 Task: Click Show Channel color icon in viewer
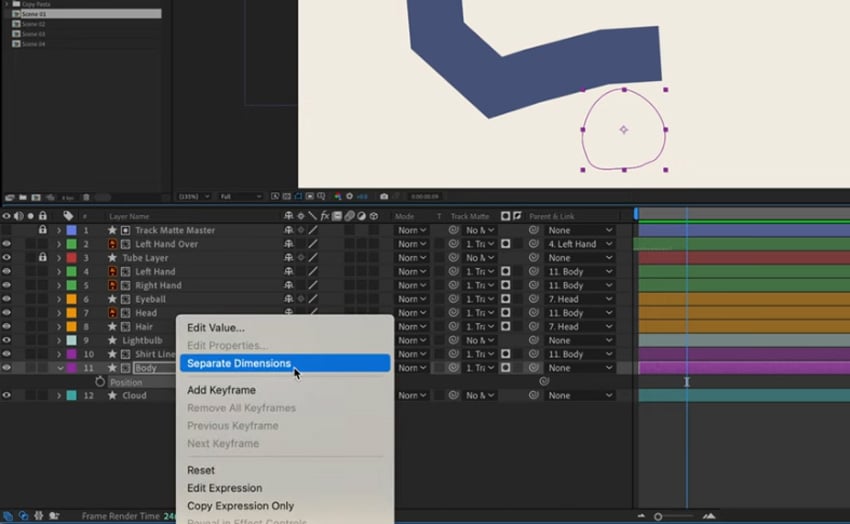pos(337,196)
